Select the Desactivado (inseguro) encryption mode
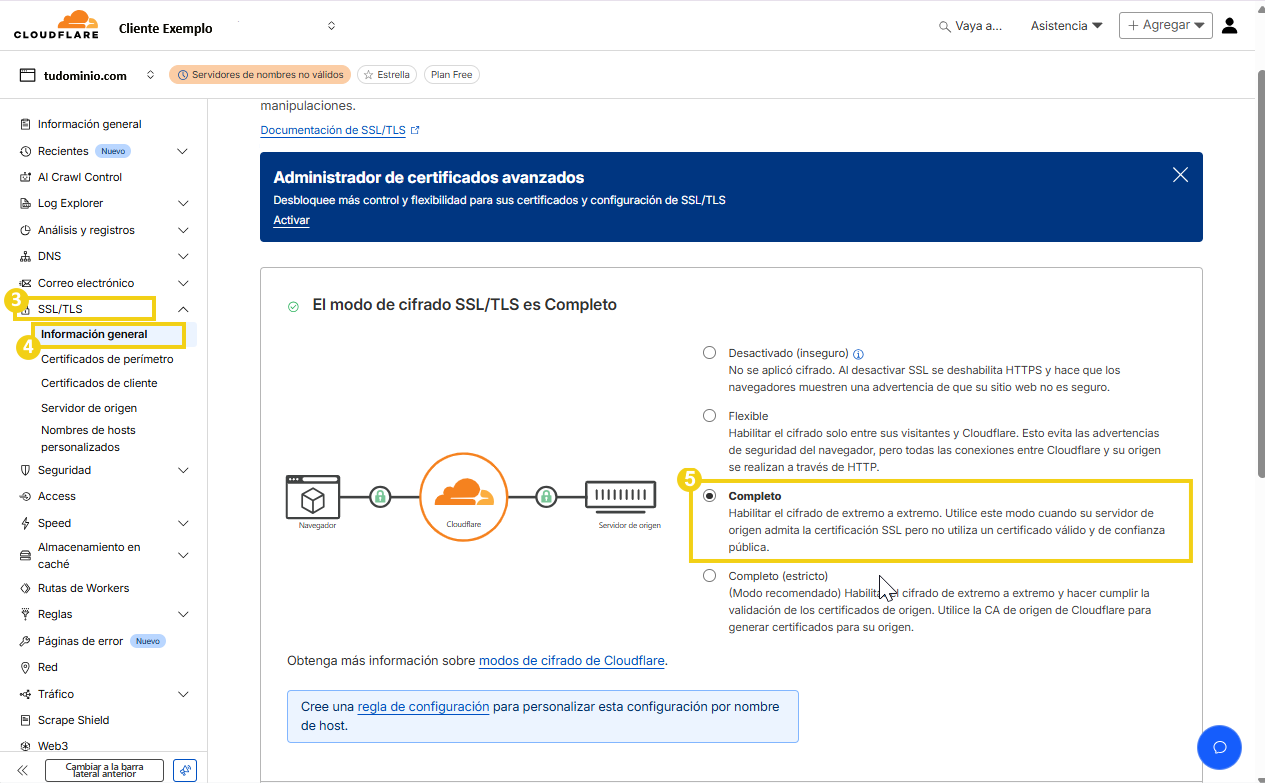 (x=710, y=352)
